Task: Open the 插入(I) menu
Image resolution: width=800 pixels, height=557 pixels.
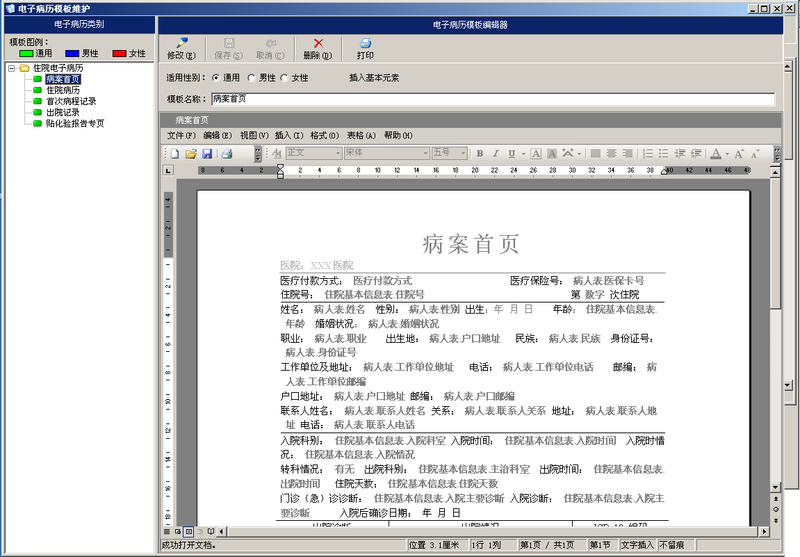Action: pos(289,135)
